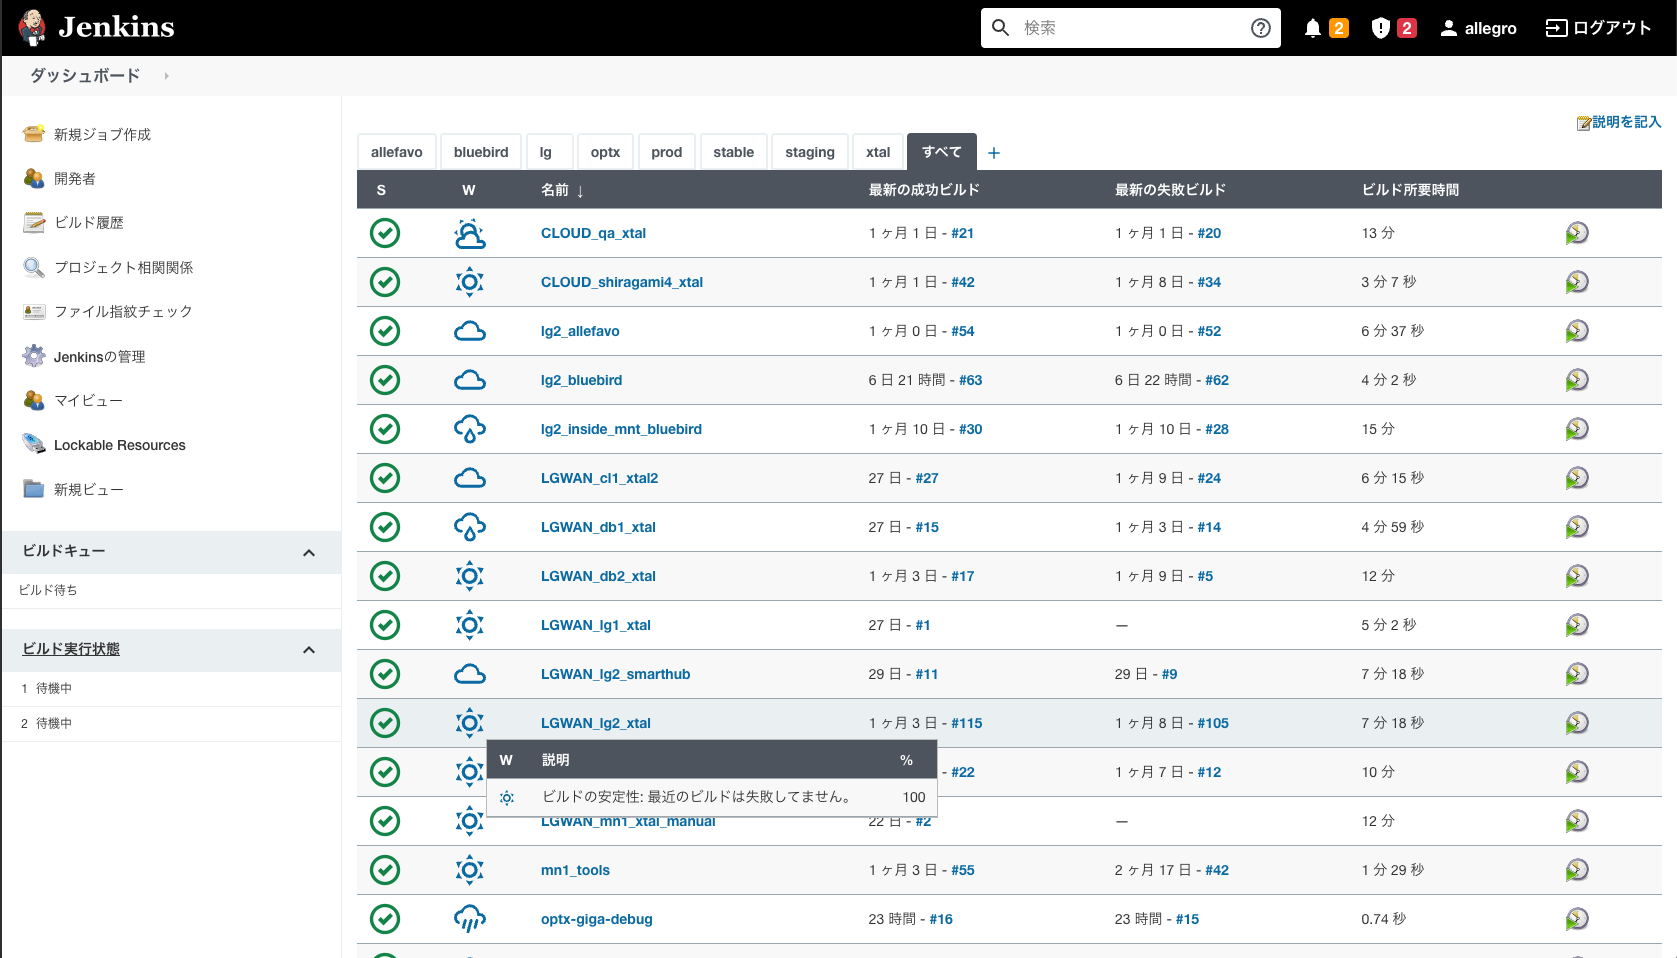Image resolution: width=1677 pixels, height=958 pixels.
Task: Open security warnings shield icon
Action: click(1381, 28)
